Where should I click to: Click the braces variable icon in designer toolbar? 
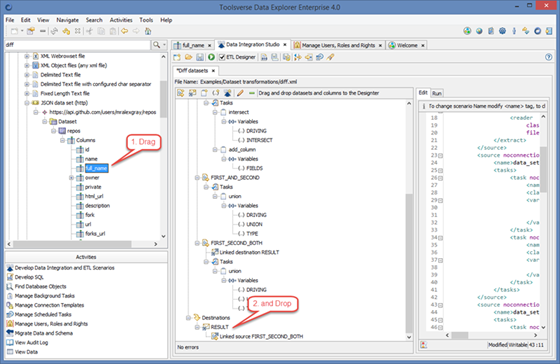[216, 93]
